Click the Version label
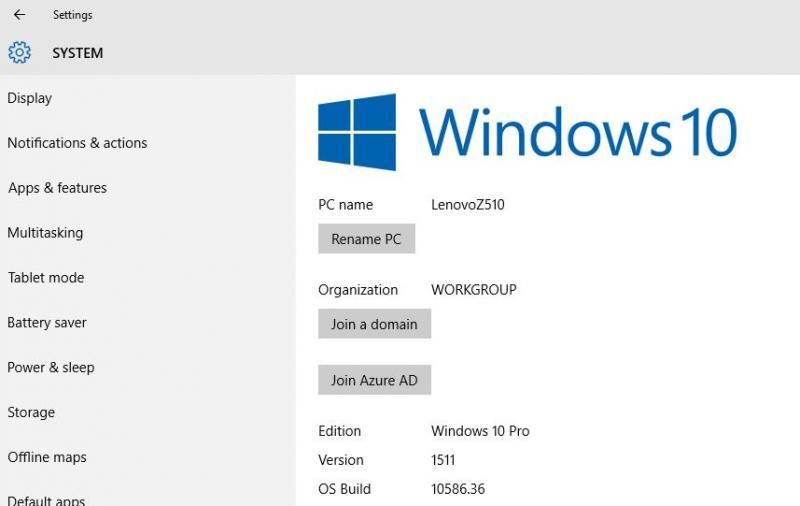This screenshot has height=506, width=800. [x=341, y=460]
